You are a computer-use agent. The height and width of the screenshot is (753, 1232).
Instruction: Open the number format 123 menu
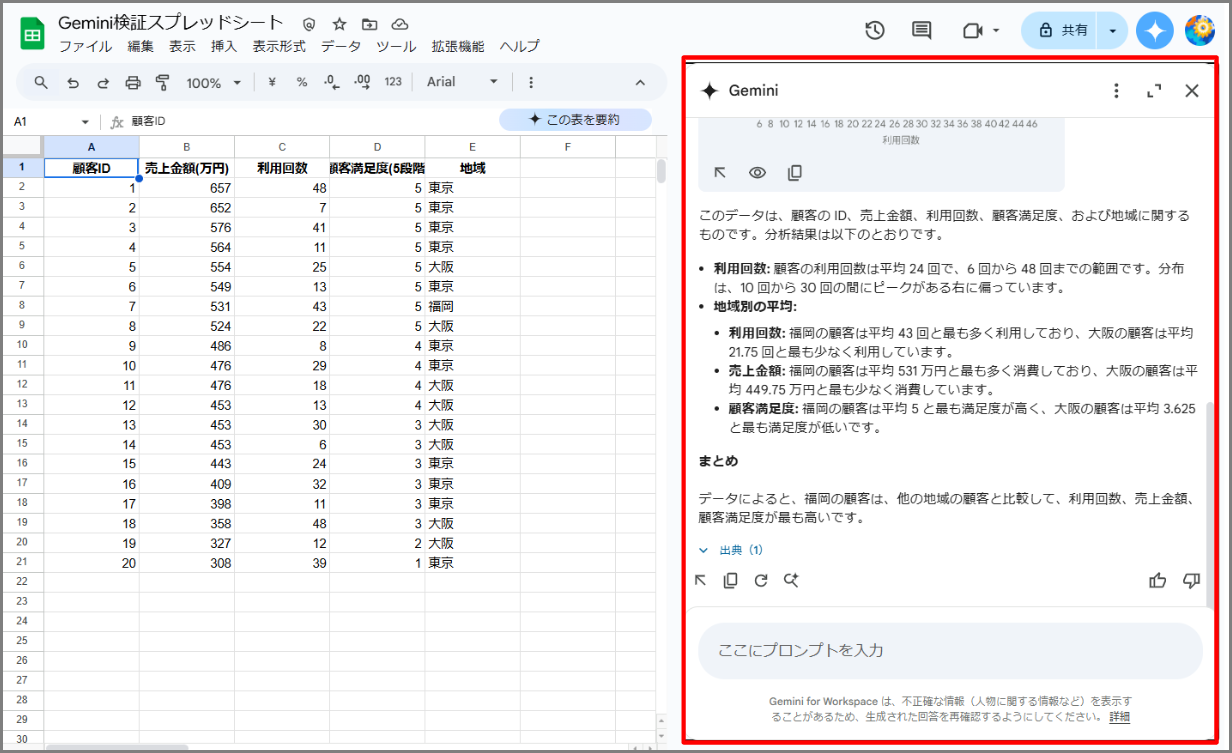393,82
